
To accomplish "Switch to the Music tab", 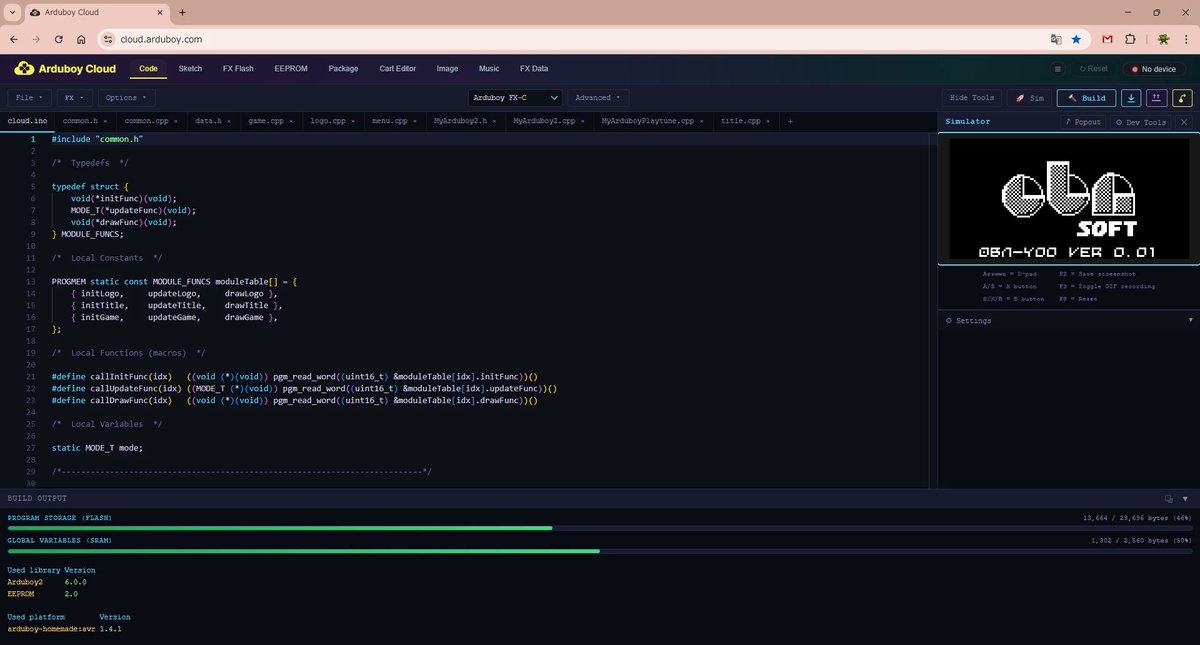I will pyautogui.click(x=489, y=69).
